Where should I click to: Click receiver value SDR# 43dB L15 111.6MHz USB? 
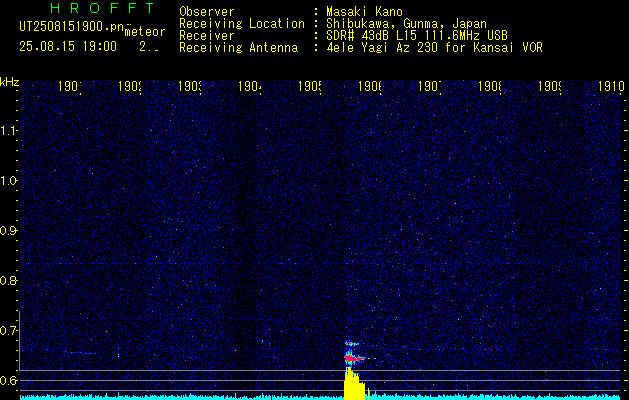417,36
